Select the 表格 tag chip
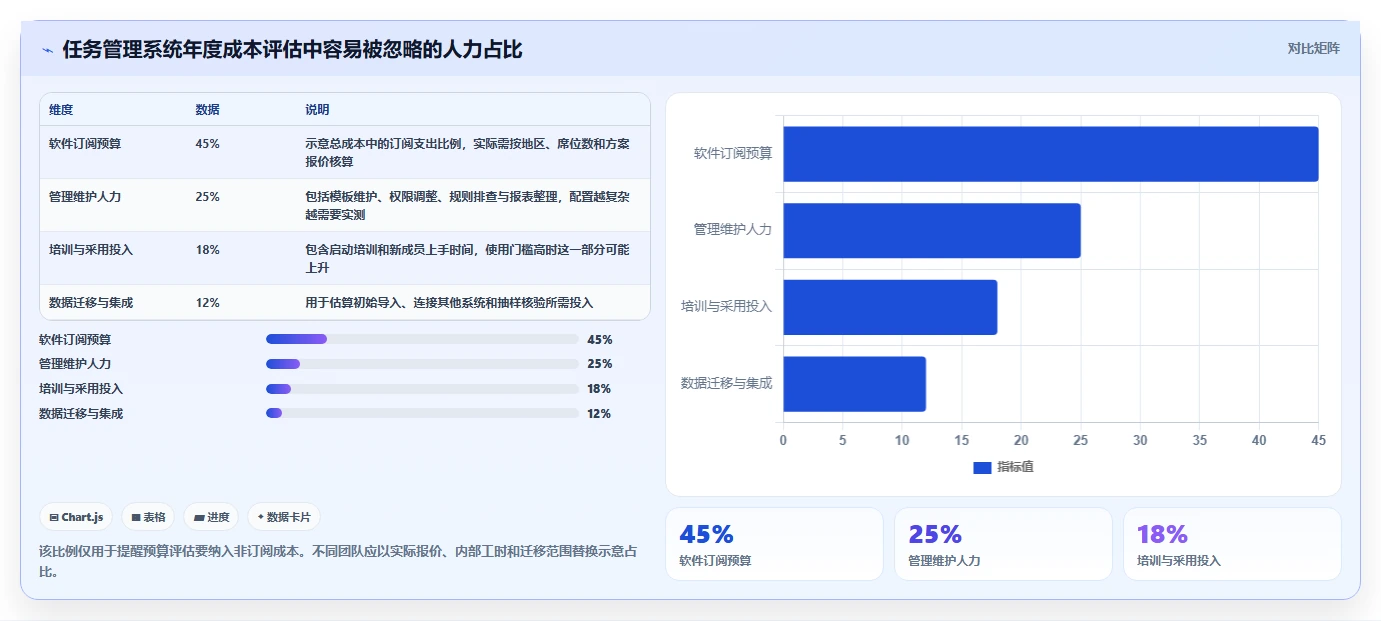The image size is (1381, 621). 148,517
